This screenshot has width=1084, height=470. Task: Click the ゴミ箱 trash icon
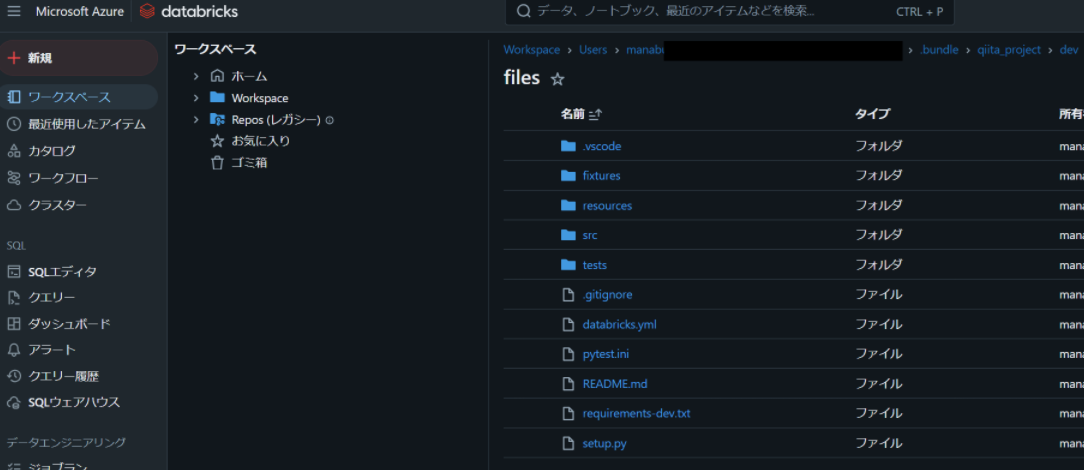tap(217, 163)
